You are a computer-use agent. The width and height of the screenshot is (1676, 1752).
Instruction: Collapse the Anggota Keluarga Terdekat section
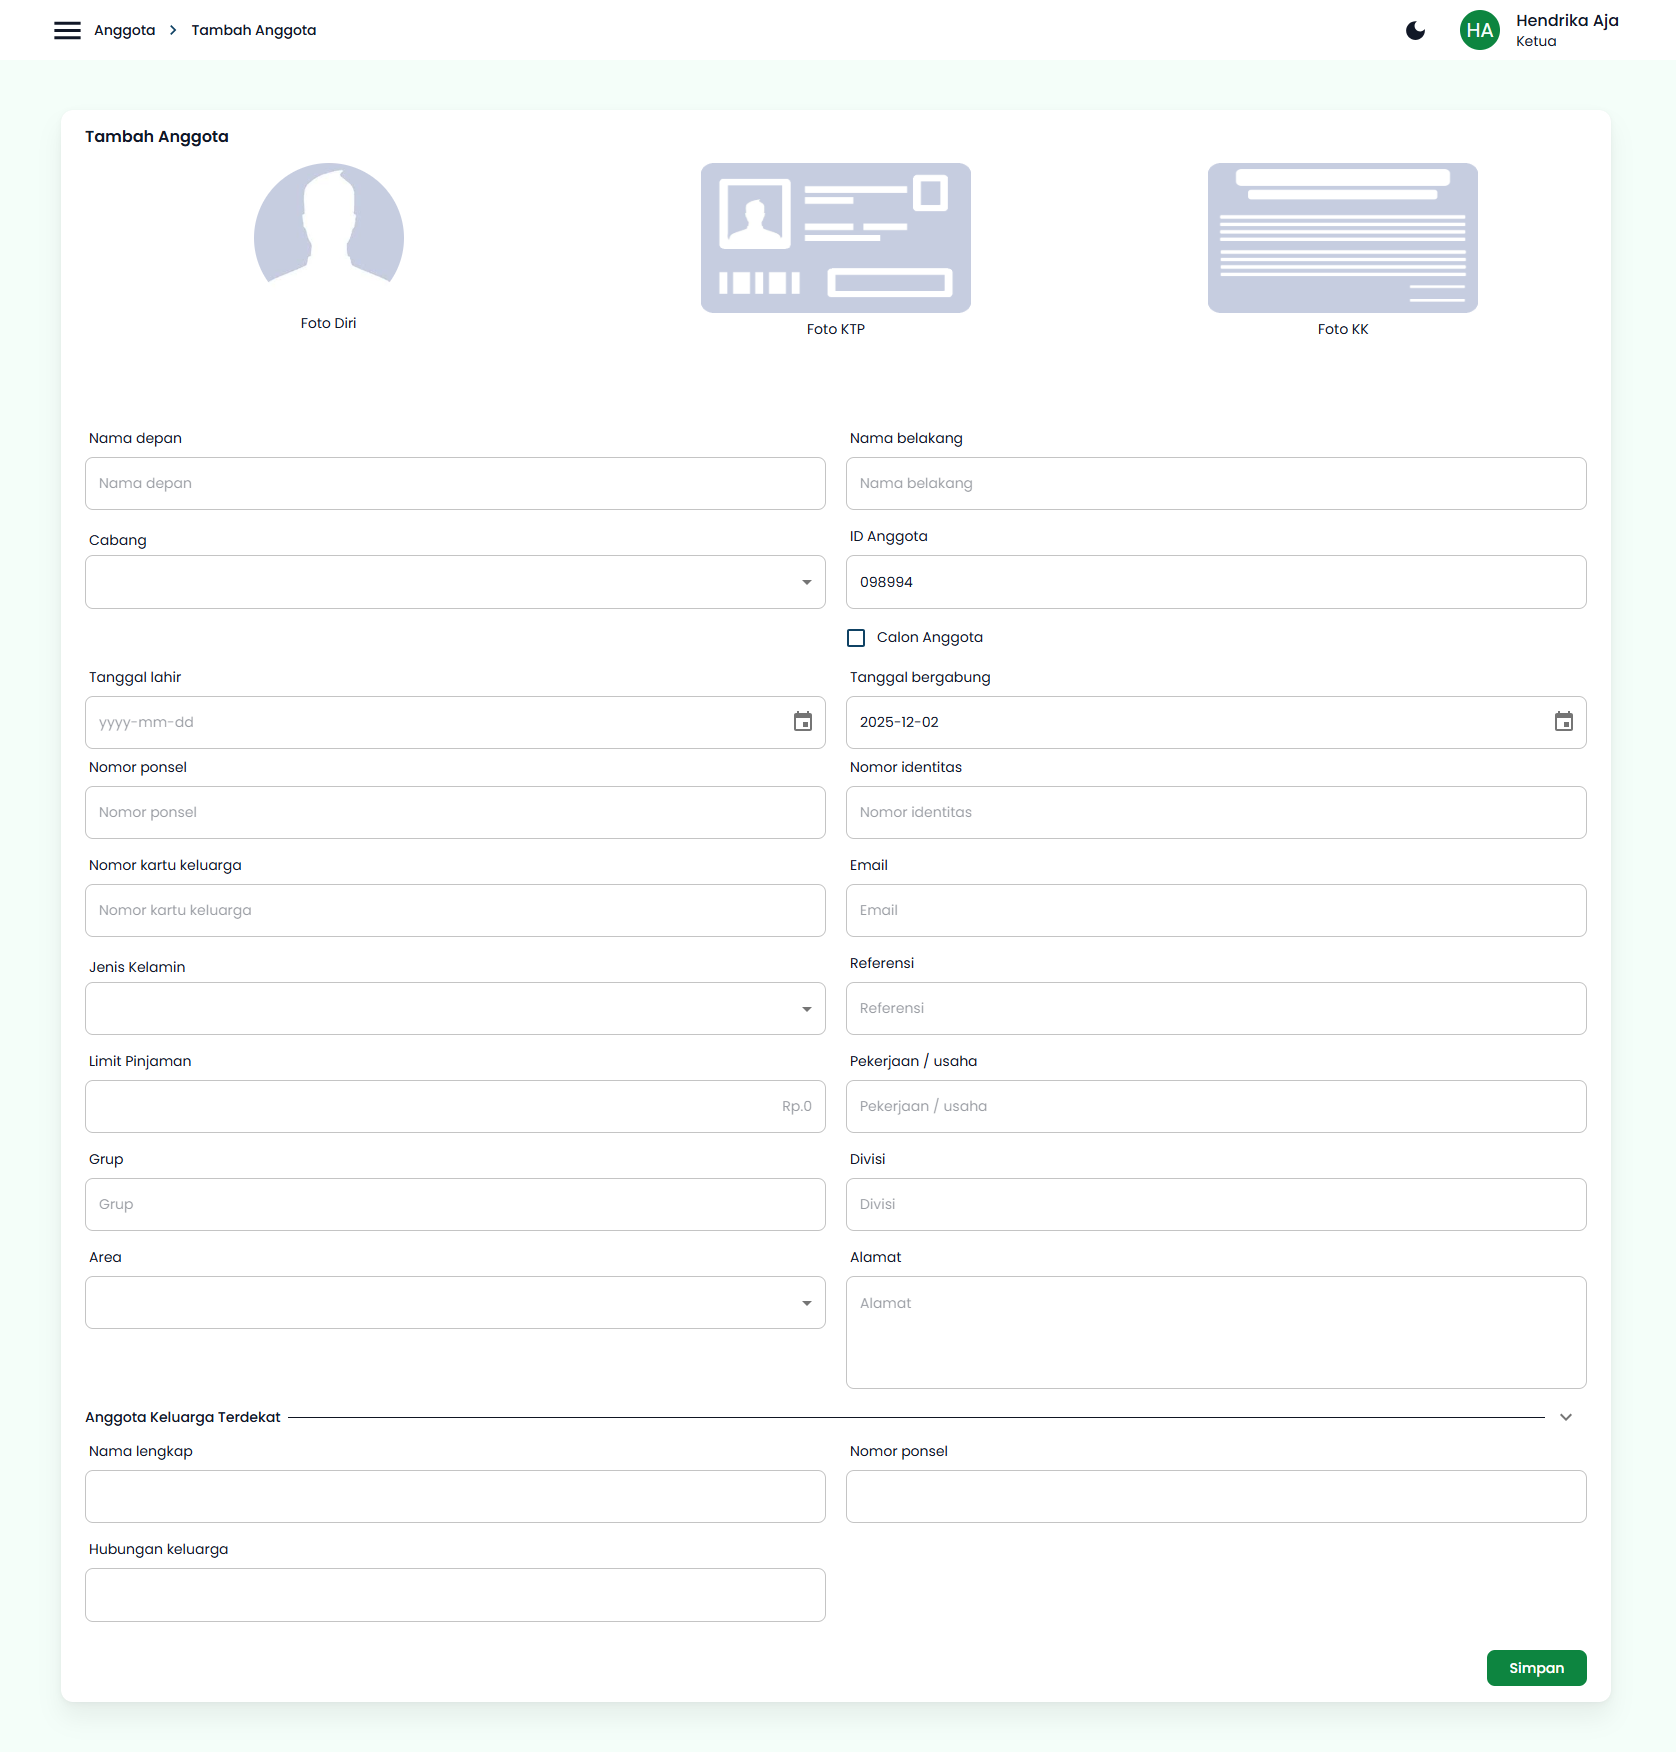click(x=1566, y=1417)
